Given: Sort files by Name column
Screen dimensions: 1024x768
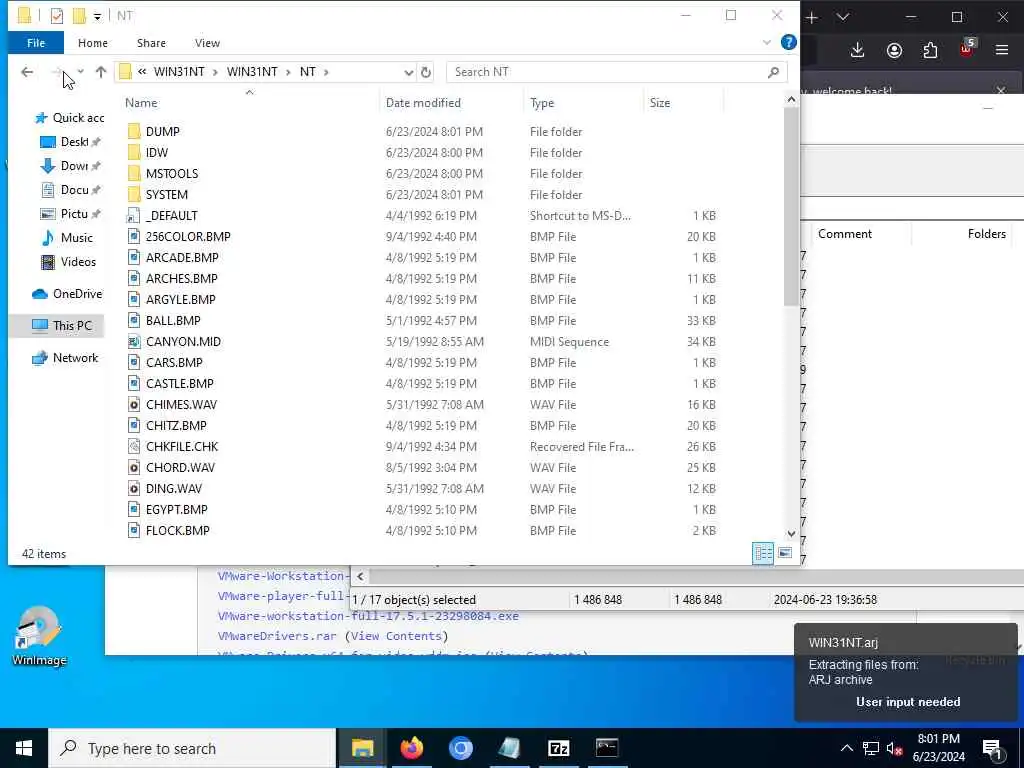Looking at the screenshot, I should (x=141, y=103).
